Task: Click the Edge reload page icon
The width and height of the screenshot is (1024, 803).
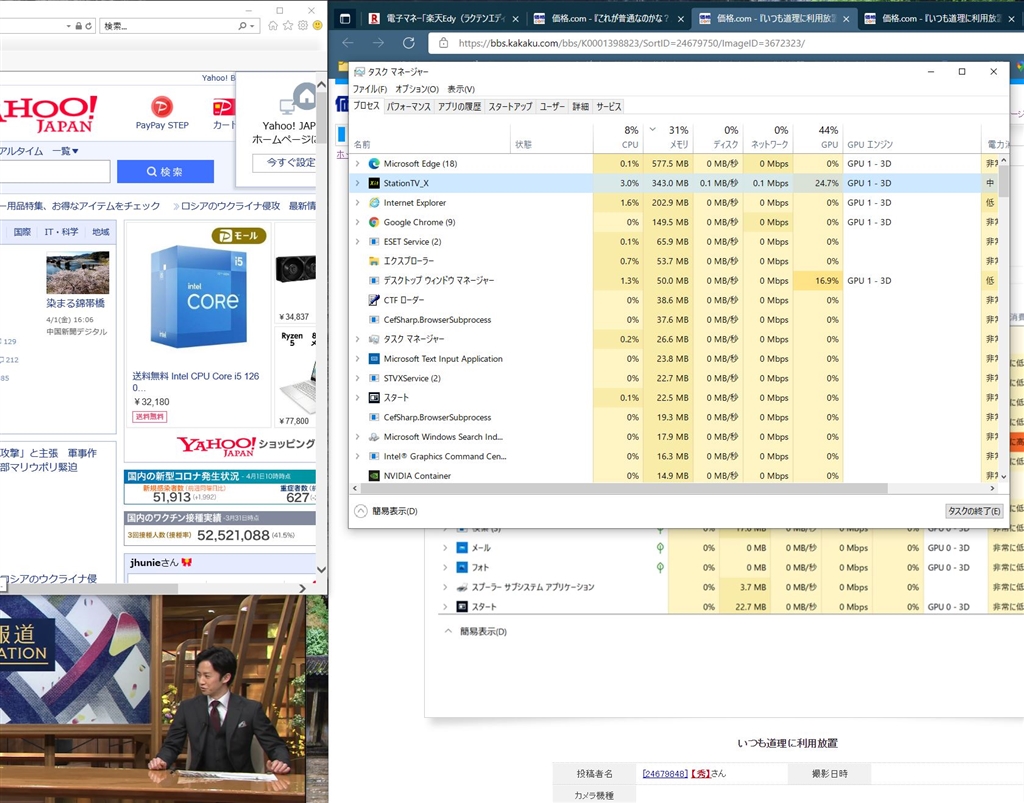Action: coord(409,43)
